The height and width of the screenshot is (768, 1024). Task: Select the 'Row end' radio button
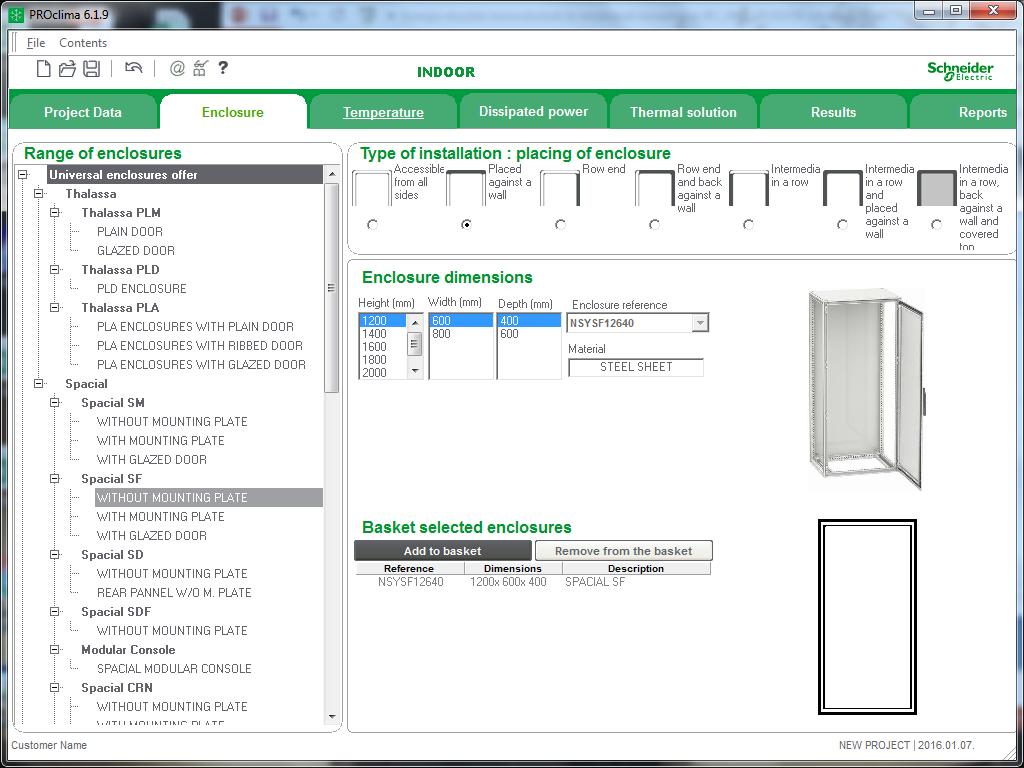coord(560,224)
